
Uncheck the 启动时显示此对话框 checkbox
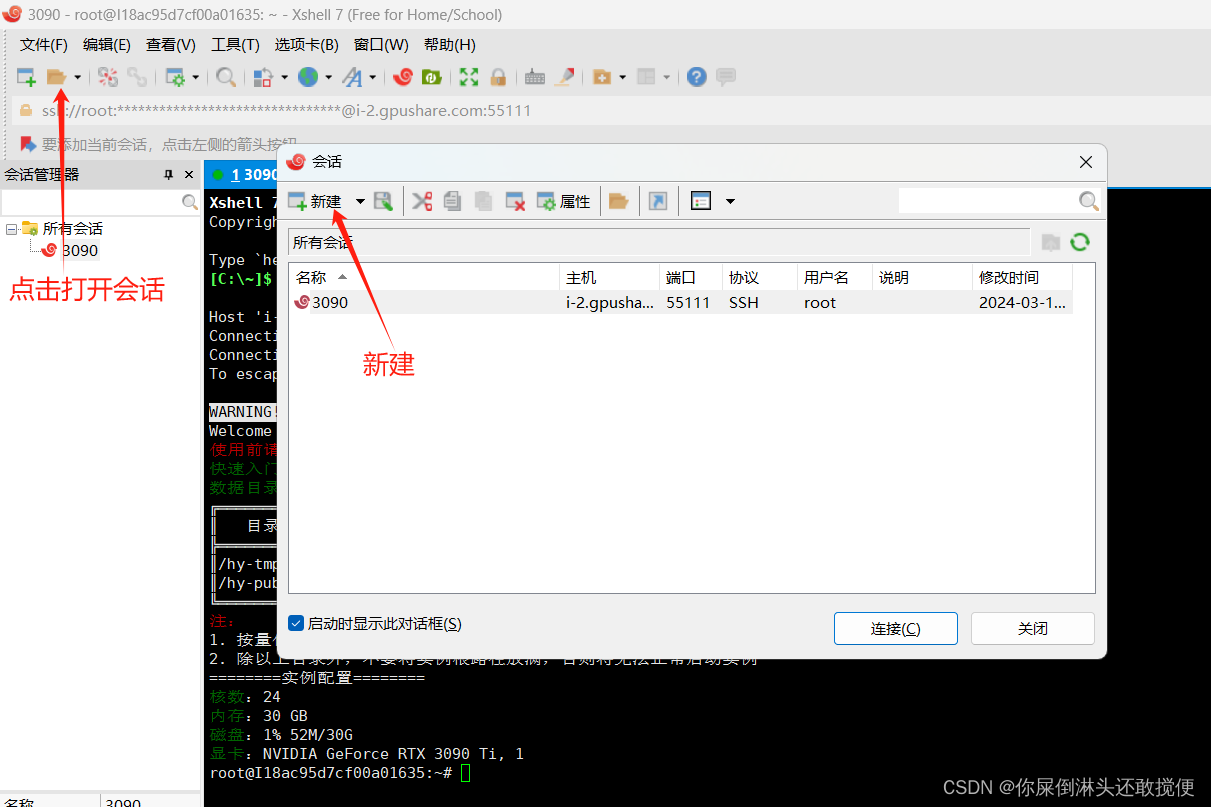(x=296, y=623)
